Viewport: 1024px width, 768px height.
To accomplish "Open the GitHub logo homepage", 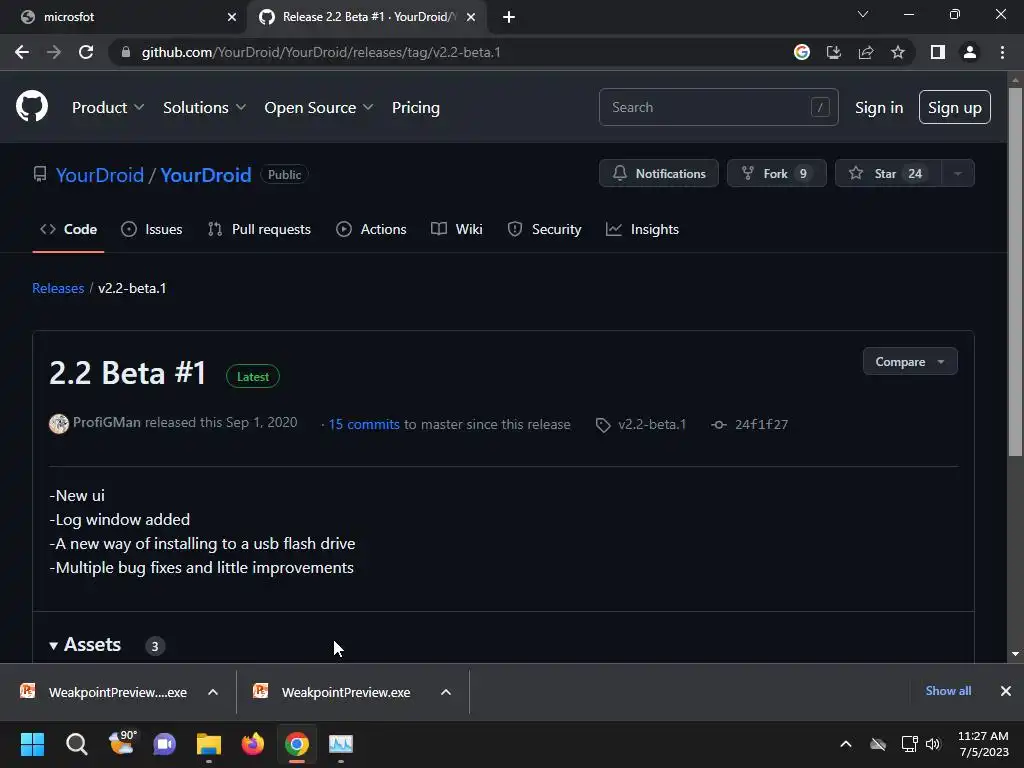I will click(x=32, y=106).
